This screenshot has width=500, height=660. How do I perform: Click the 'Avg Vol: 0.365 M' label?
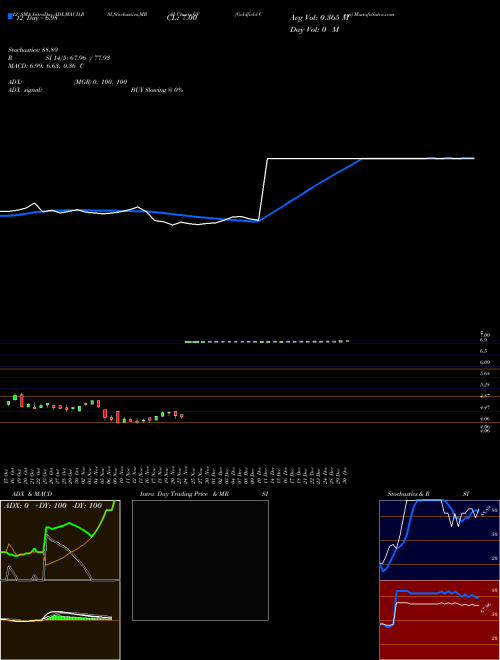(x=319, y=18)
